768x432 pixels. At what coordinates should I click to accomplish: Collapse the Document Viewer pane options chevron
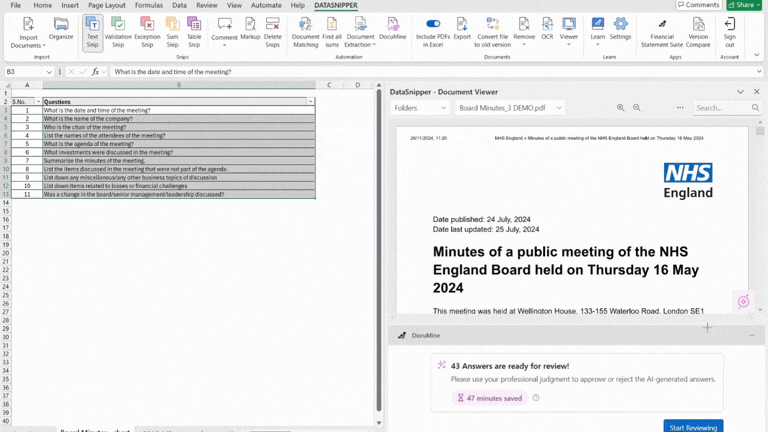click(740, 92)
